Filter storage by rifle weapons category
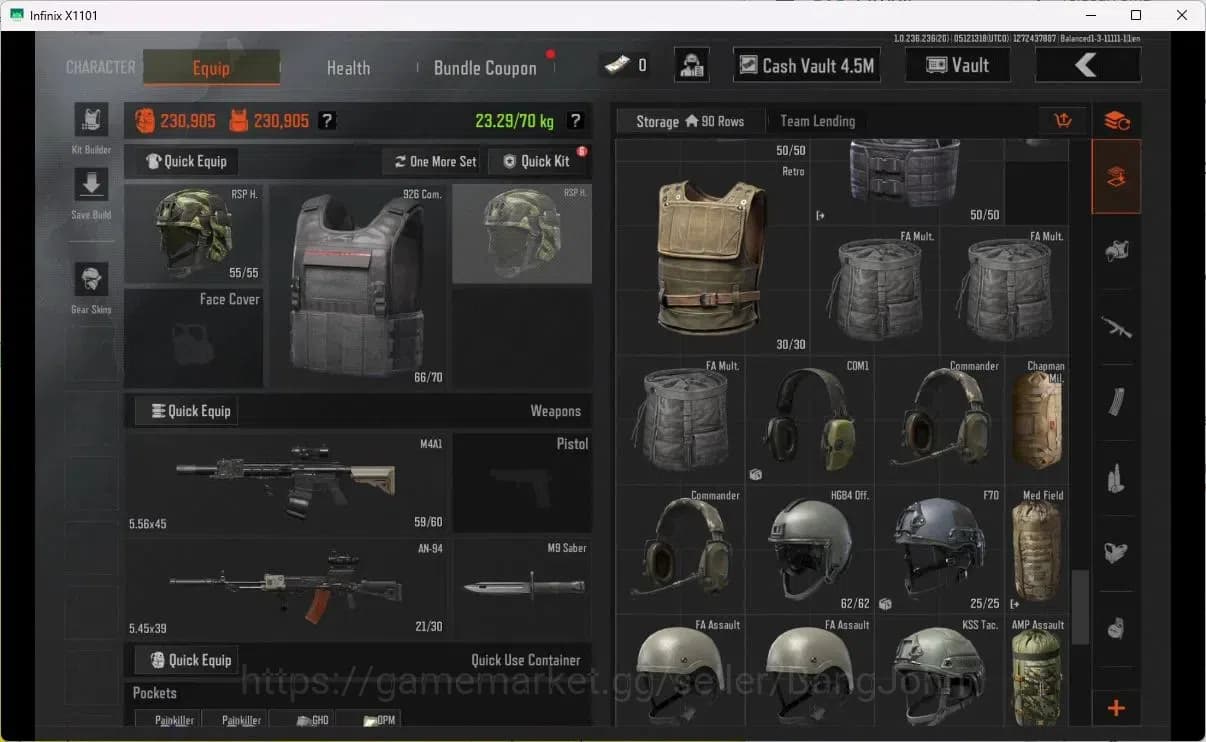Screen dimensions: 1206x742 [1116, 327]
